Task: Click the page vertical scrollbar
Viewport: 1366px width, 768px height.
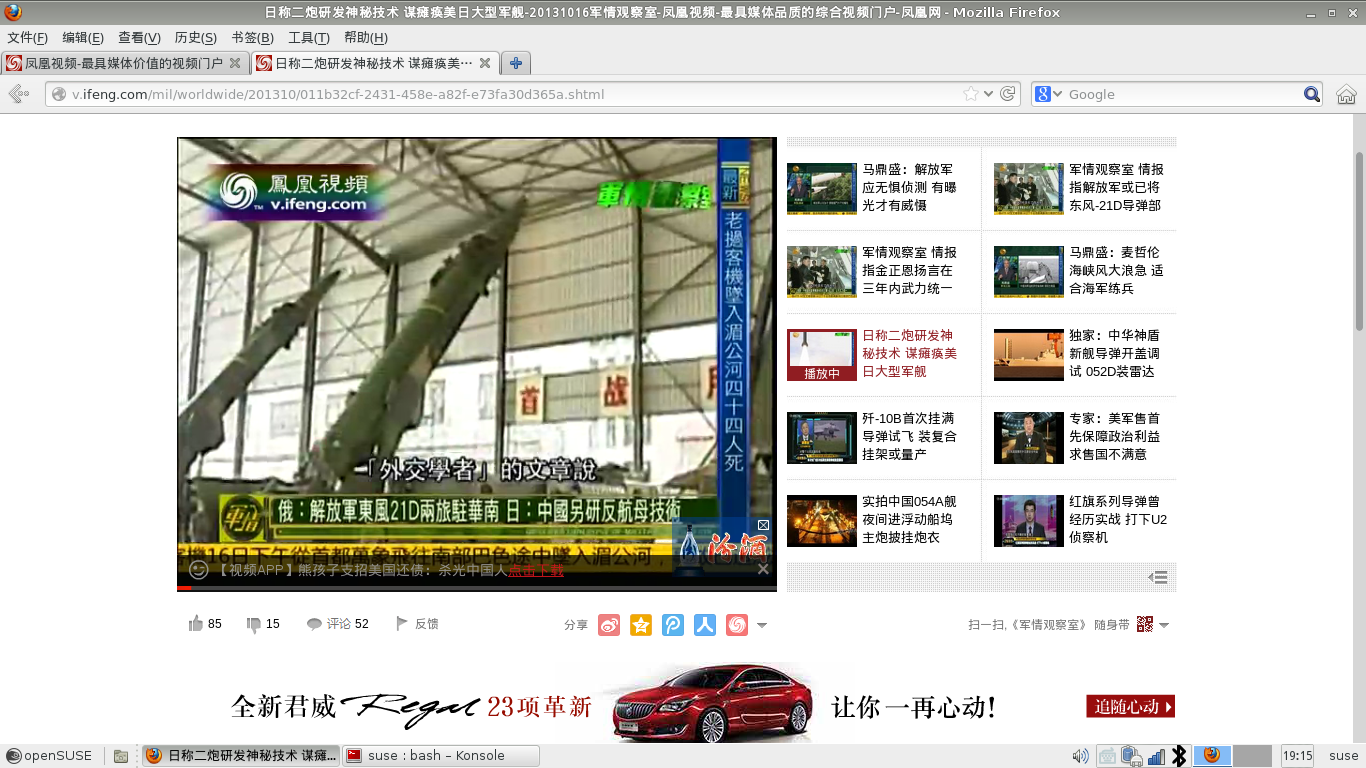Action: pos(1359,239)
